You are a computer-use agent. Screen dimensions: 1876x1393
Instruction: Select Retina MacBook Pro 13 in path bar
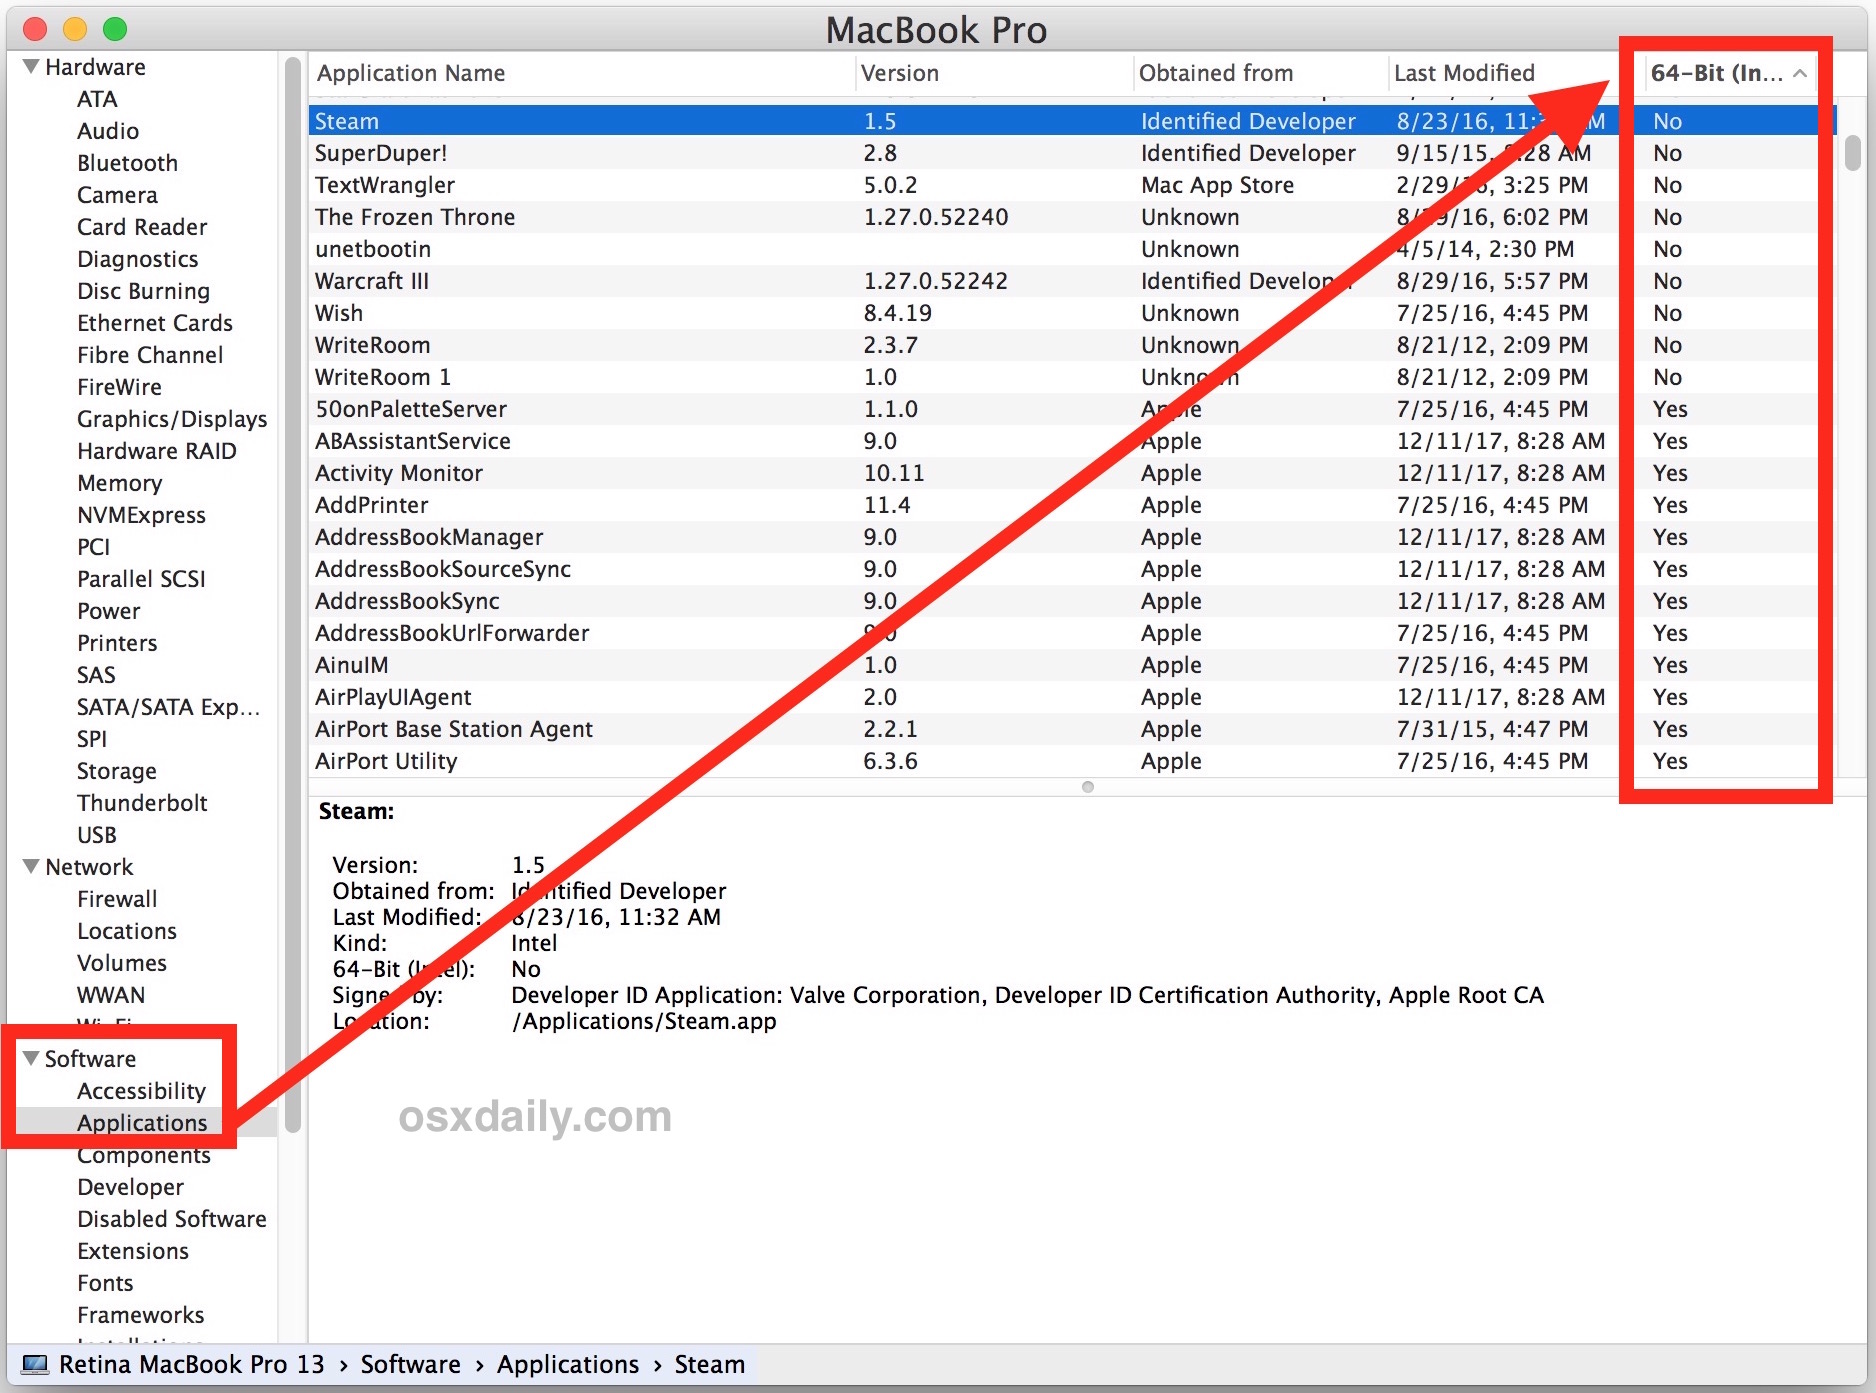pyautogui.click(x=191, y=1365)
